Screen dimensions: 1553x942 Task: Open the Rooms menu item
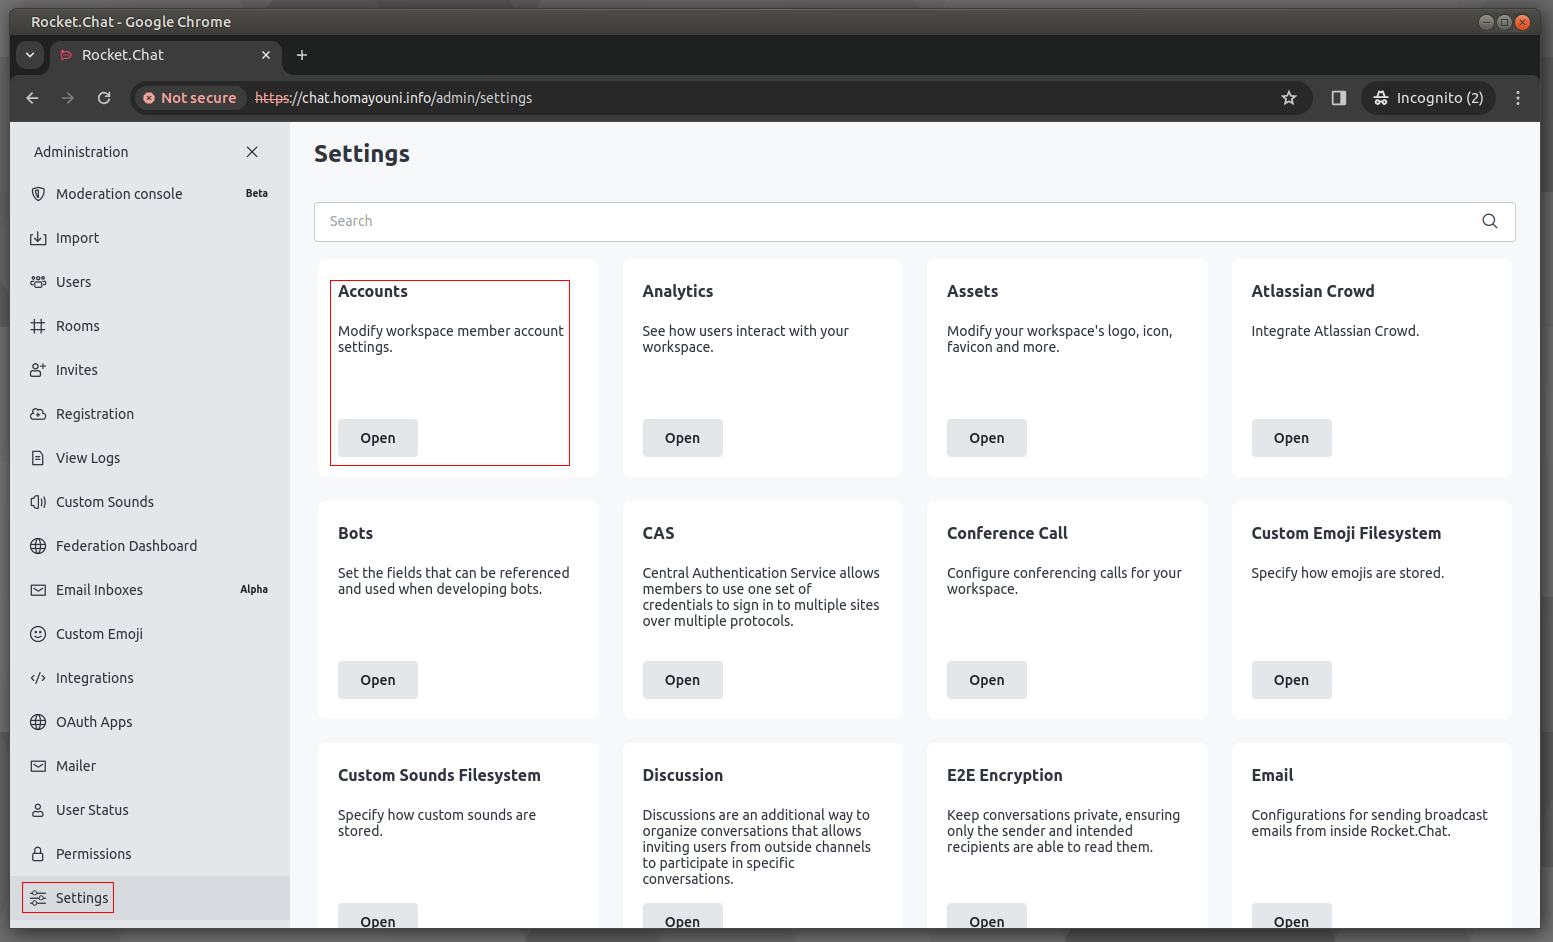pos(150,326)
